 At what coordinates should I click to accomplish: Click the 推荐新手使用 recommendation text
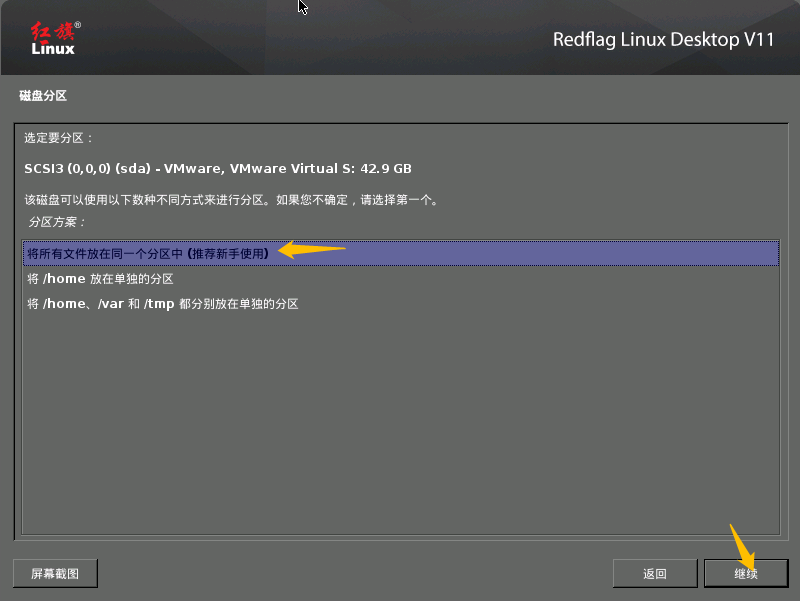(225, 253)
